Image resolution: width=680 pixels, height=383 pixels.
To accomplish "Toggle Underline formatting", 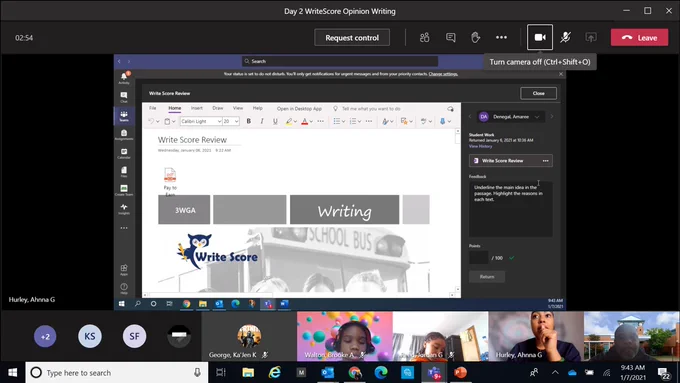I will coord(275,121).
